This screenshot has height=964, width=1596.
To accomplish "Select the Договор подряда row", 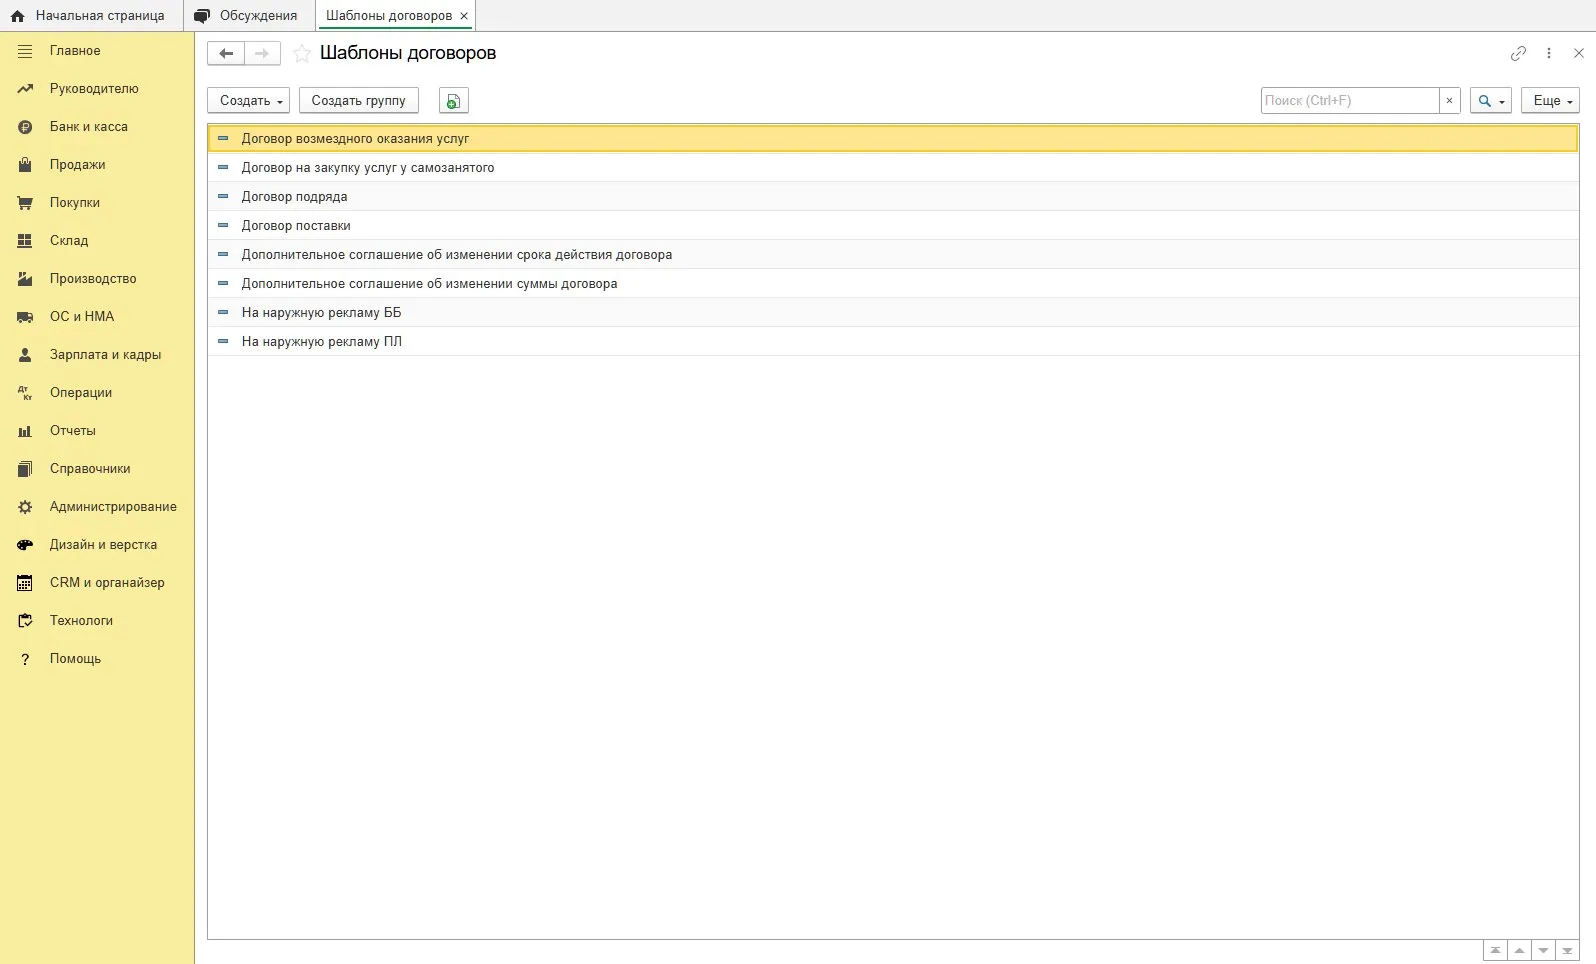I will pyautogui.click(x=893, y=197).
